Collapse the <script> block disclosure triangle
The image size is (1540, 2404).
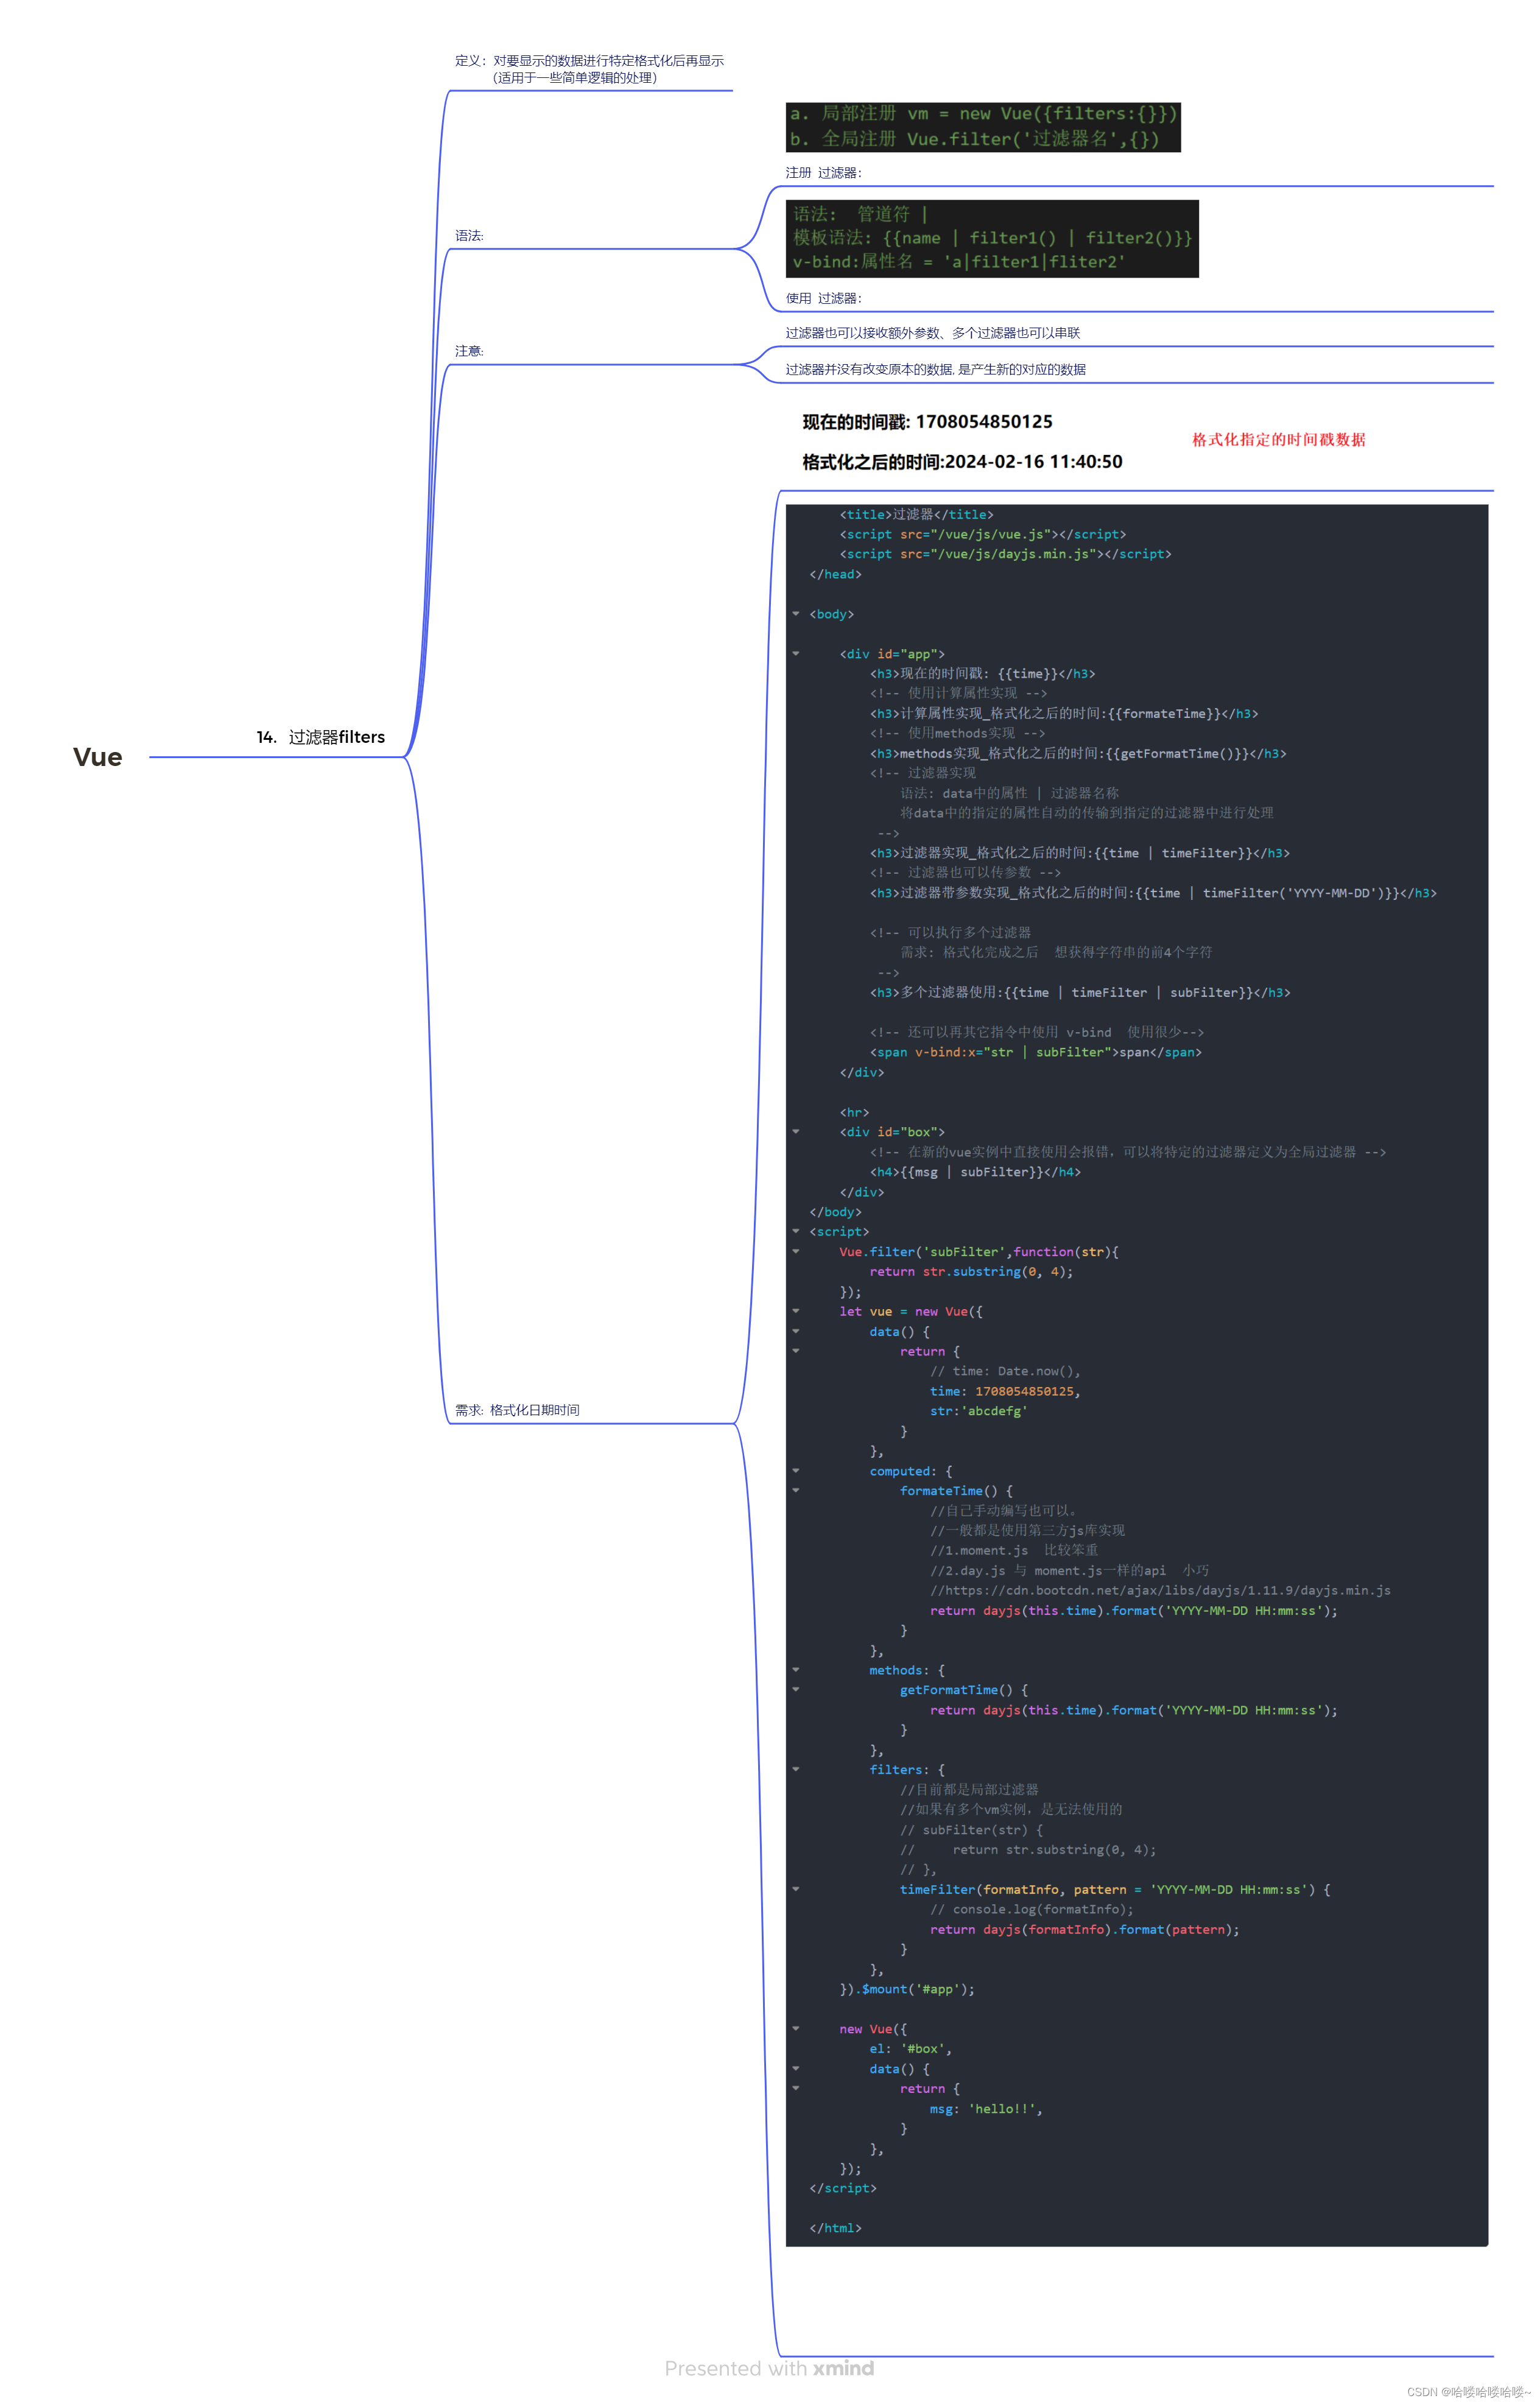pos(797,1231)
